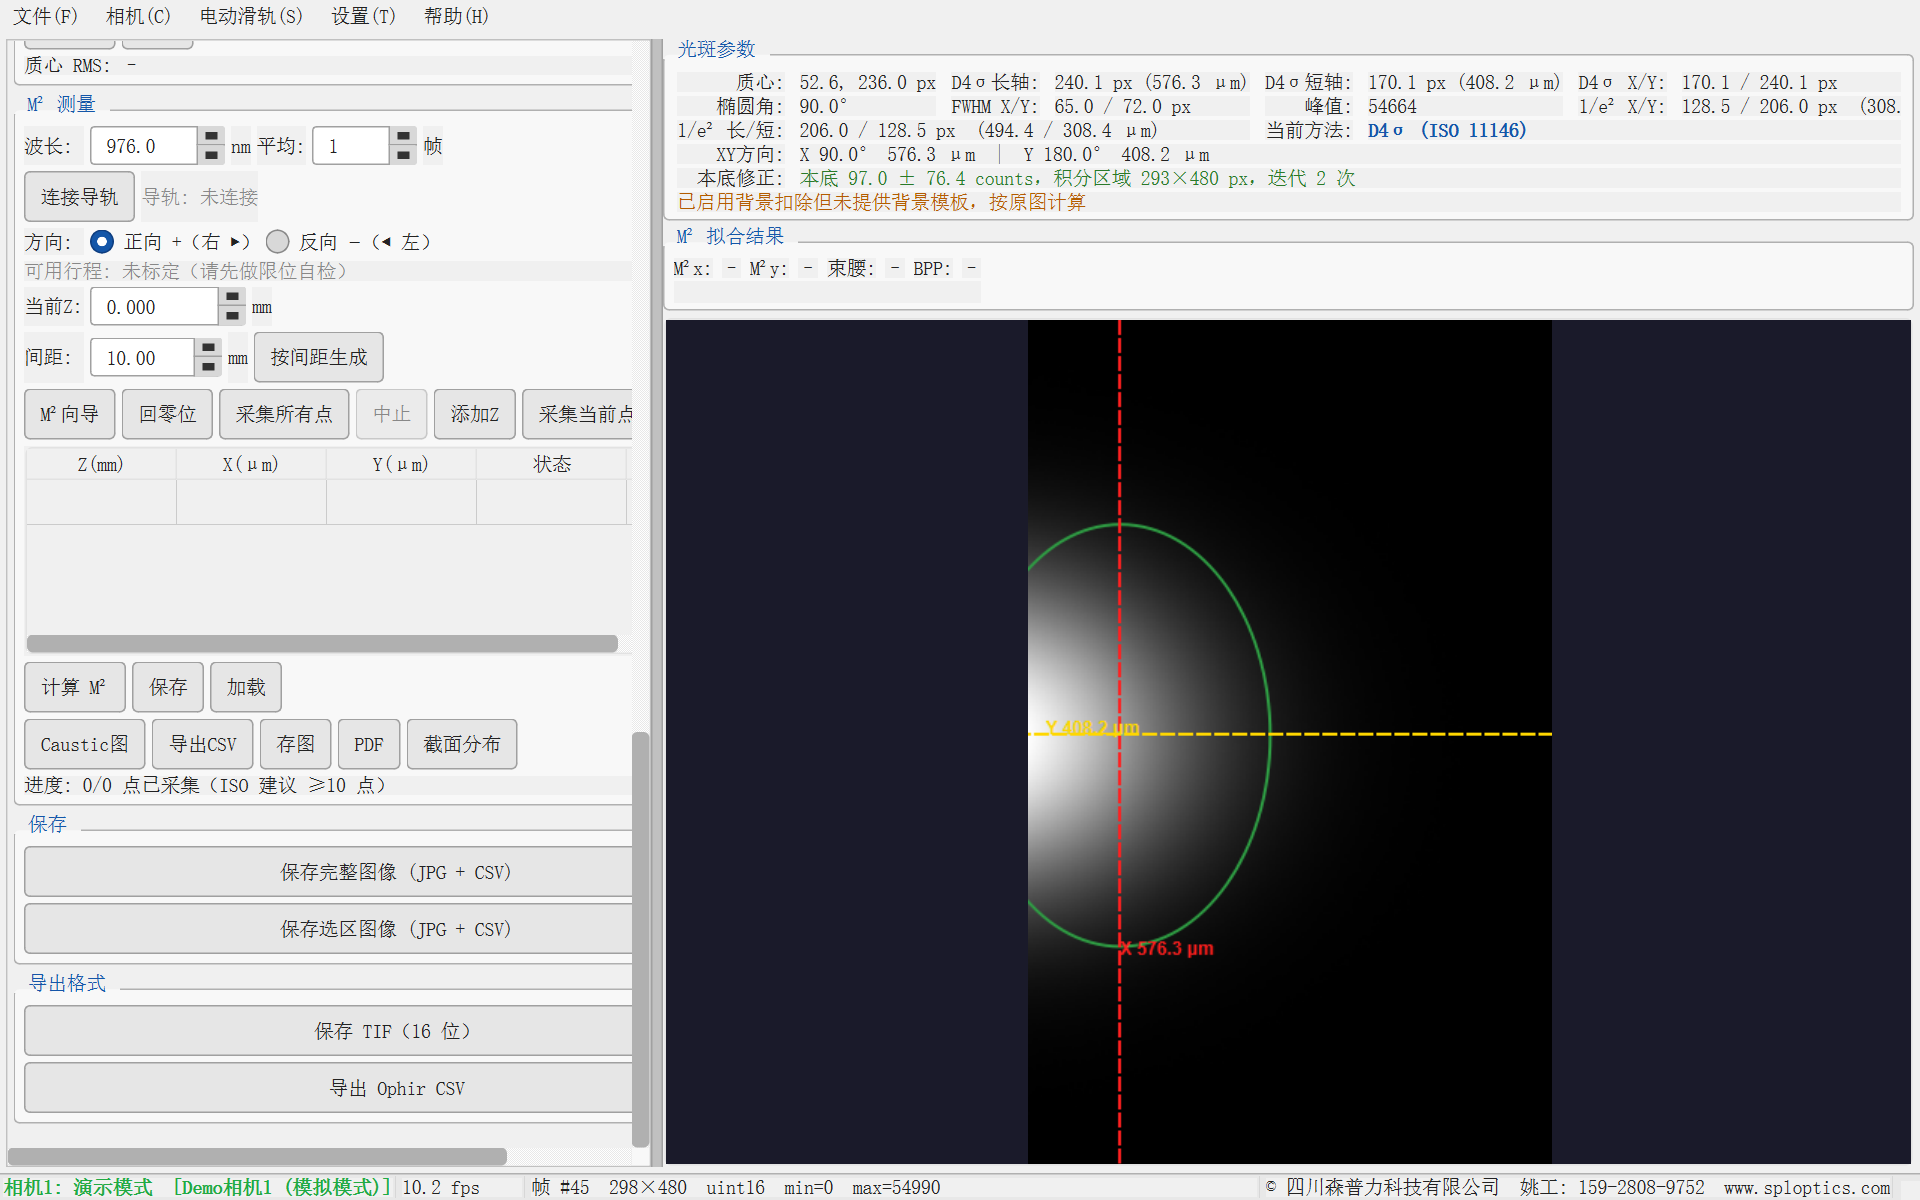Open the 电动滑轨(S) menu

click(251, 16)
